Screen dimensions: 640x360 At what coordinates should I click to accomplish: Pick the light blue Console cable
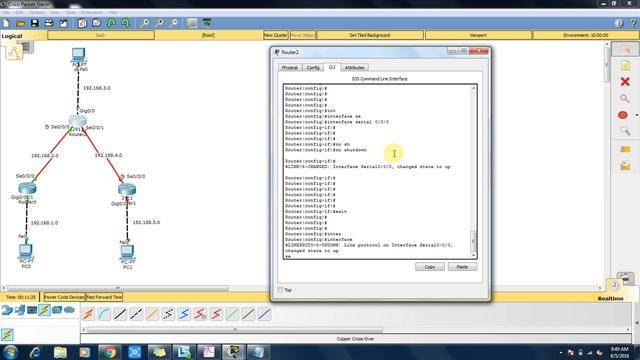point(104,314)
